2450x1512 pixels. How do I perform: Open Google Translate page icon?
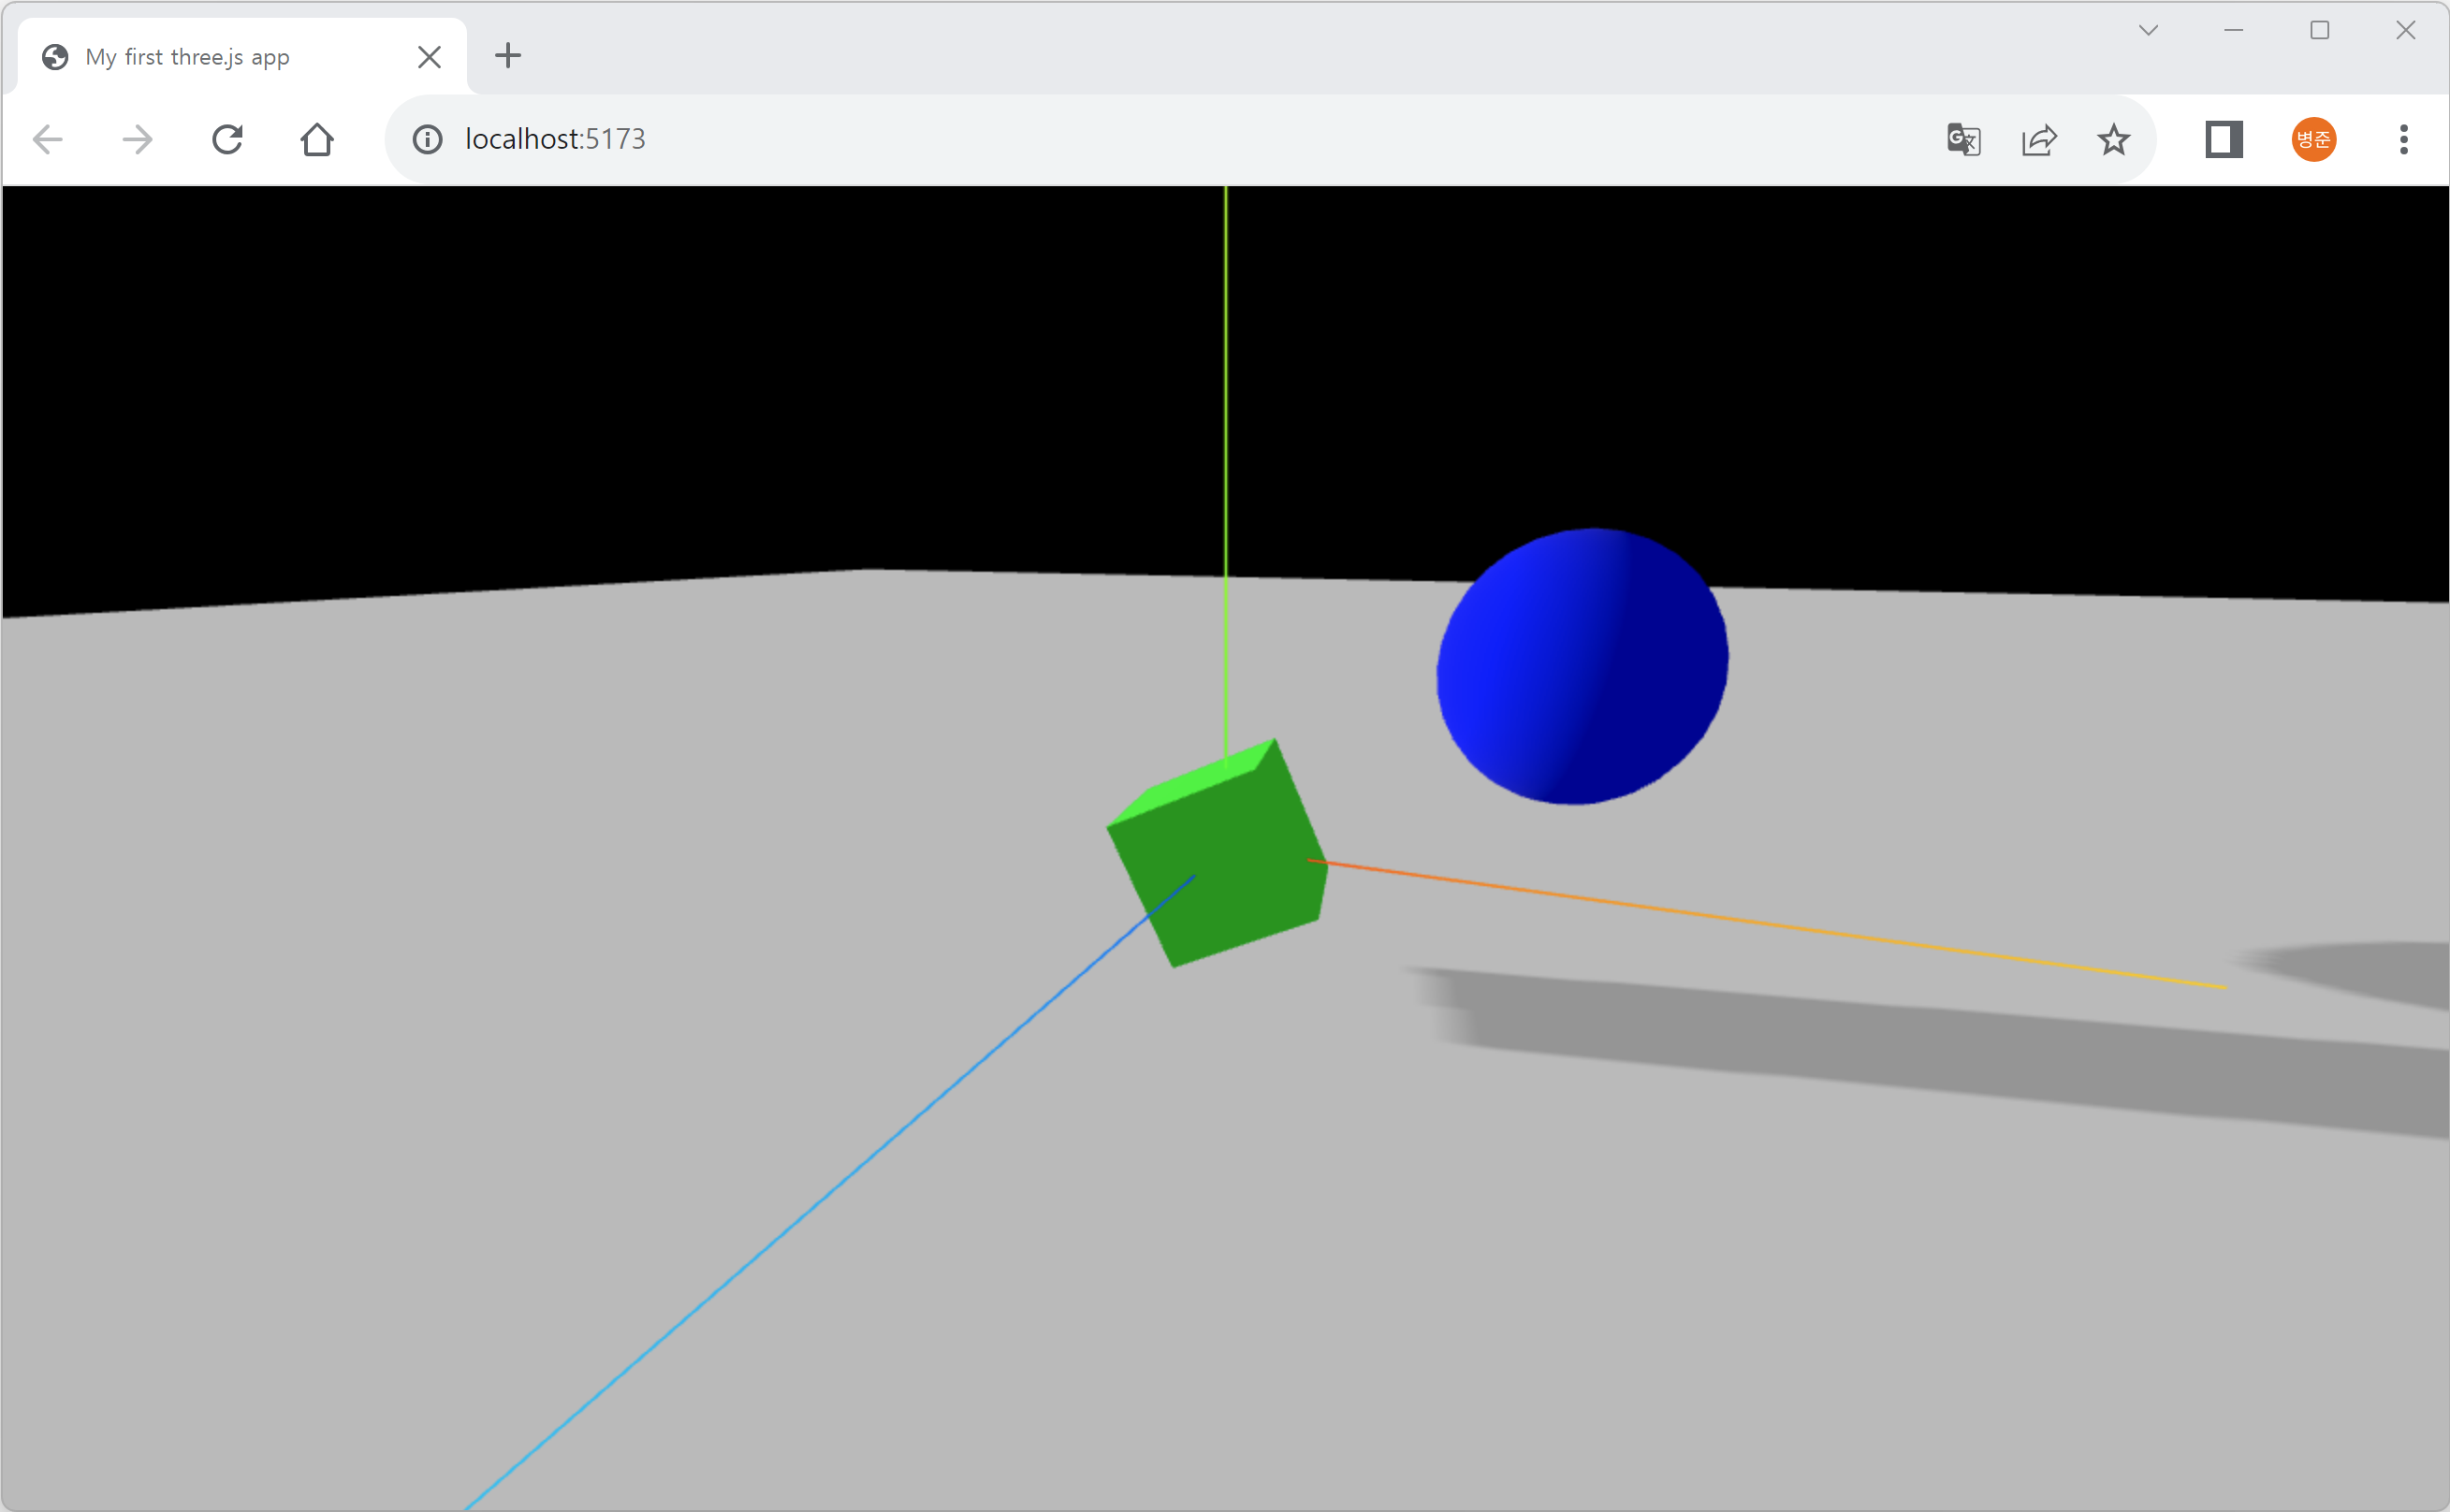point(1963,139)
